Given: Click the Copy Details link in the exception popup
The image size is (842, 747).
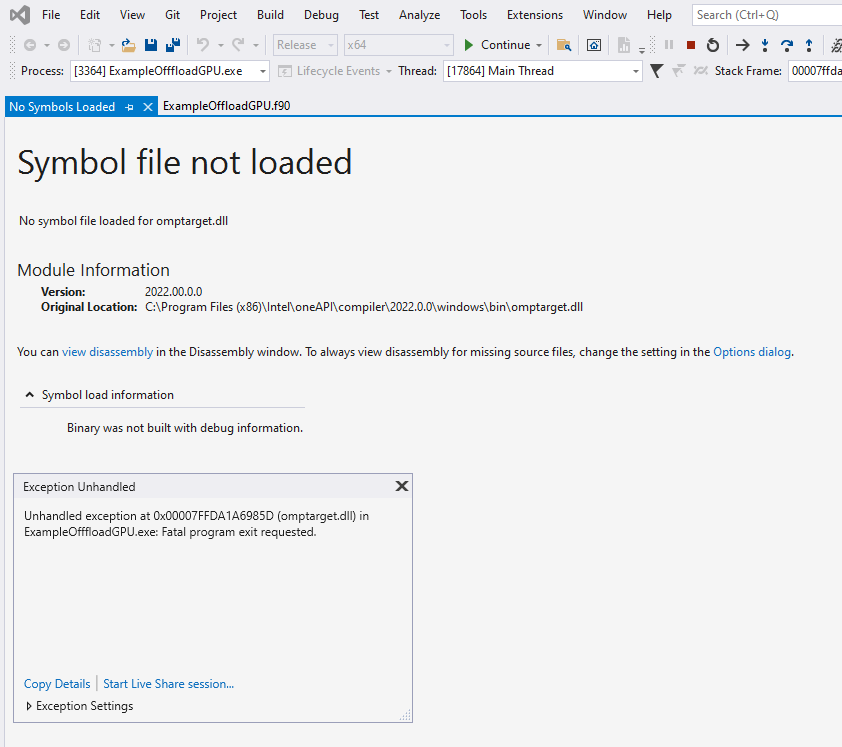Looking at the screenshot, I should (56, 683).
